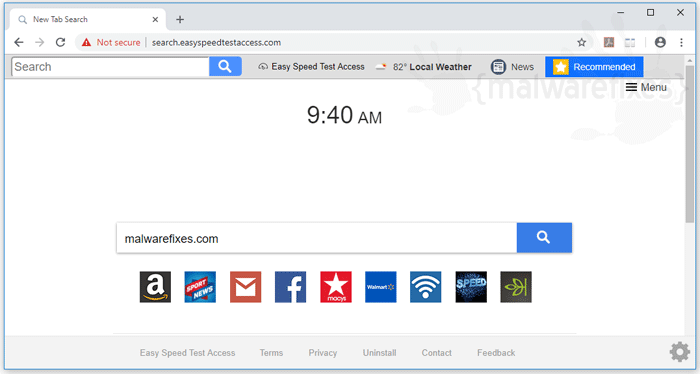Click the search box containing malwarefixes.com
Viewport: 700px width, 374px height.
click(317, 238)
